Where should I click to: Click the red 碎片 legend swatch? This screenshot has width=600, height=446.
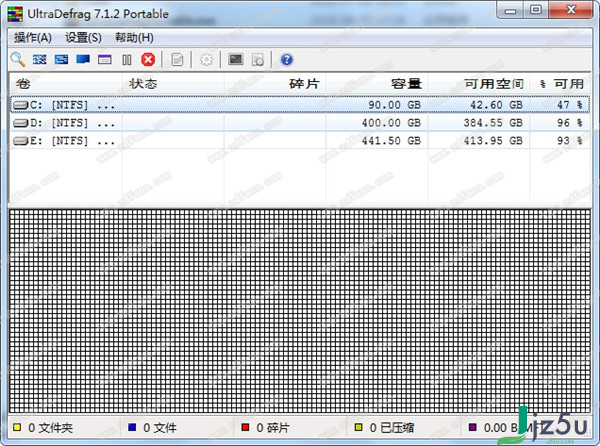coord(245,427)
